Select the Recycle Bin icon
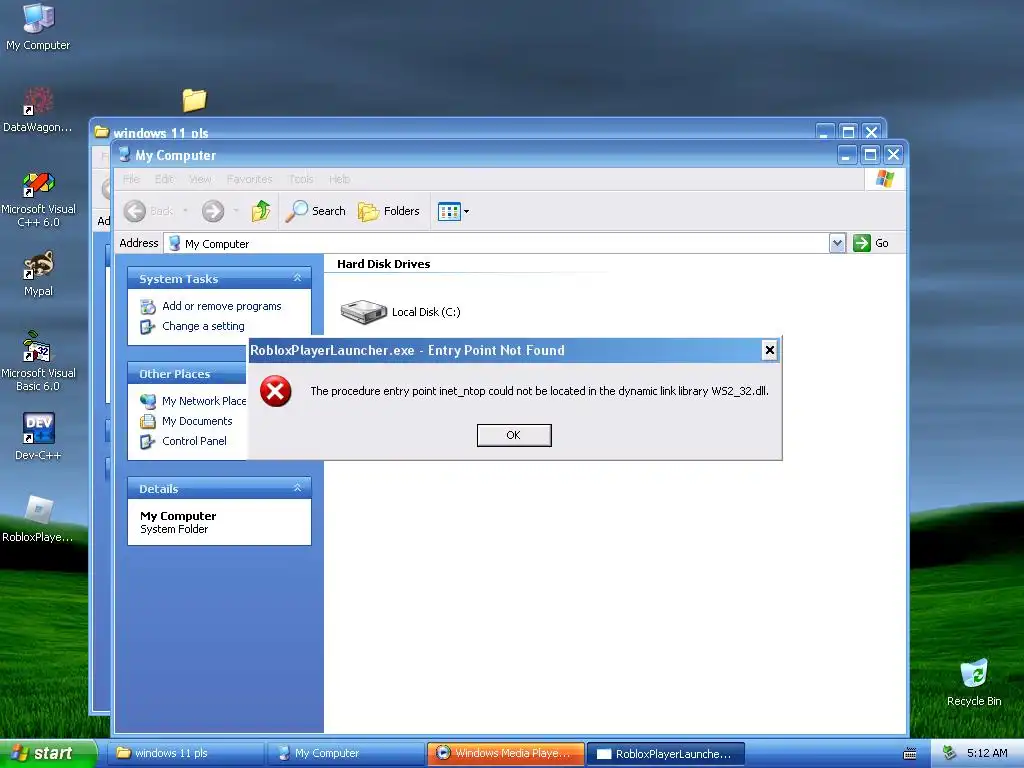Viewport: 1024px width, 768px height. pos(974,682)
